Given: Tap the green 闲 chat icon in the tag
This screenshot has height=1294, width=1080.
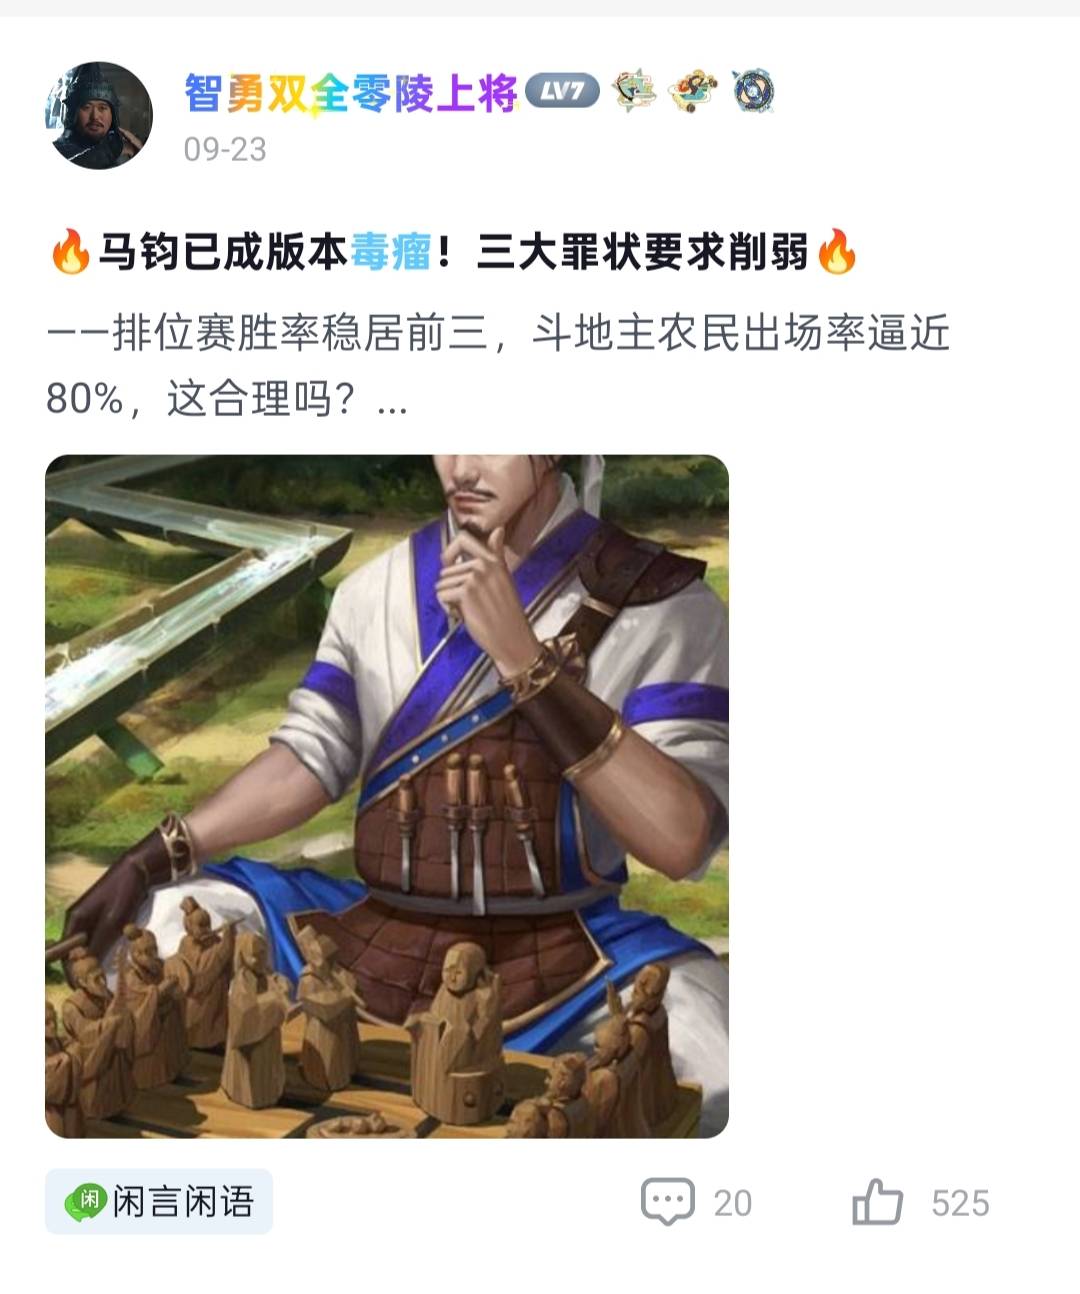Looking at the screenshot, I should click(86, 1201).
